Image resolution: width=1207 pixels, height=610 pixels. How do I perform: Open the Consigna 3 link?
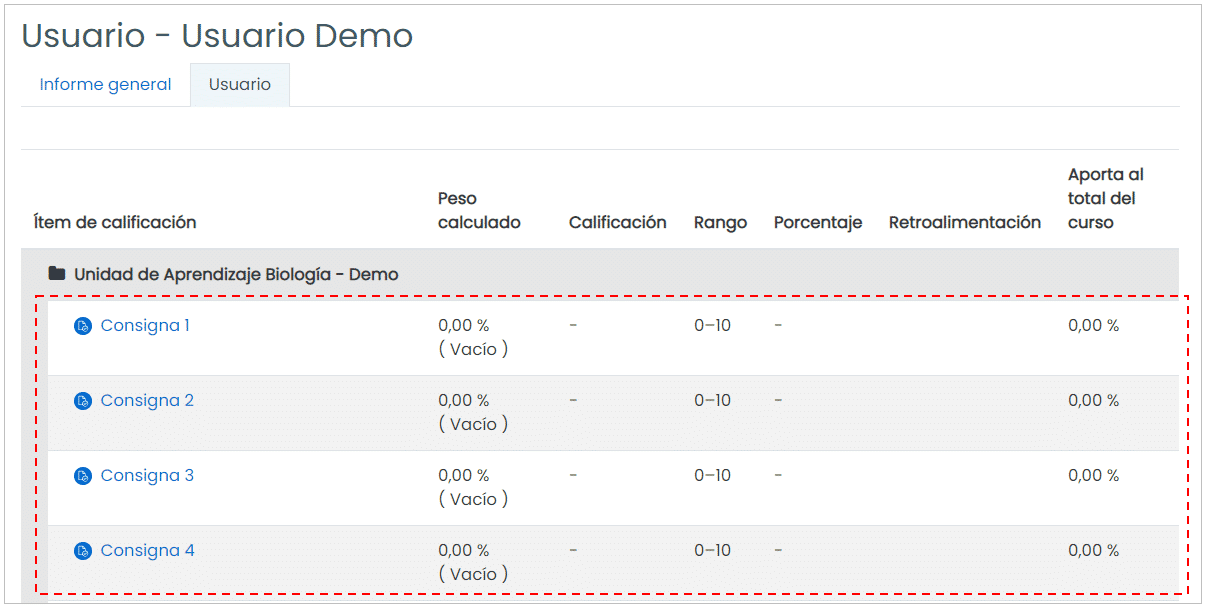pyautogui.click(x=147, y=476)
